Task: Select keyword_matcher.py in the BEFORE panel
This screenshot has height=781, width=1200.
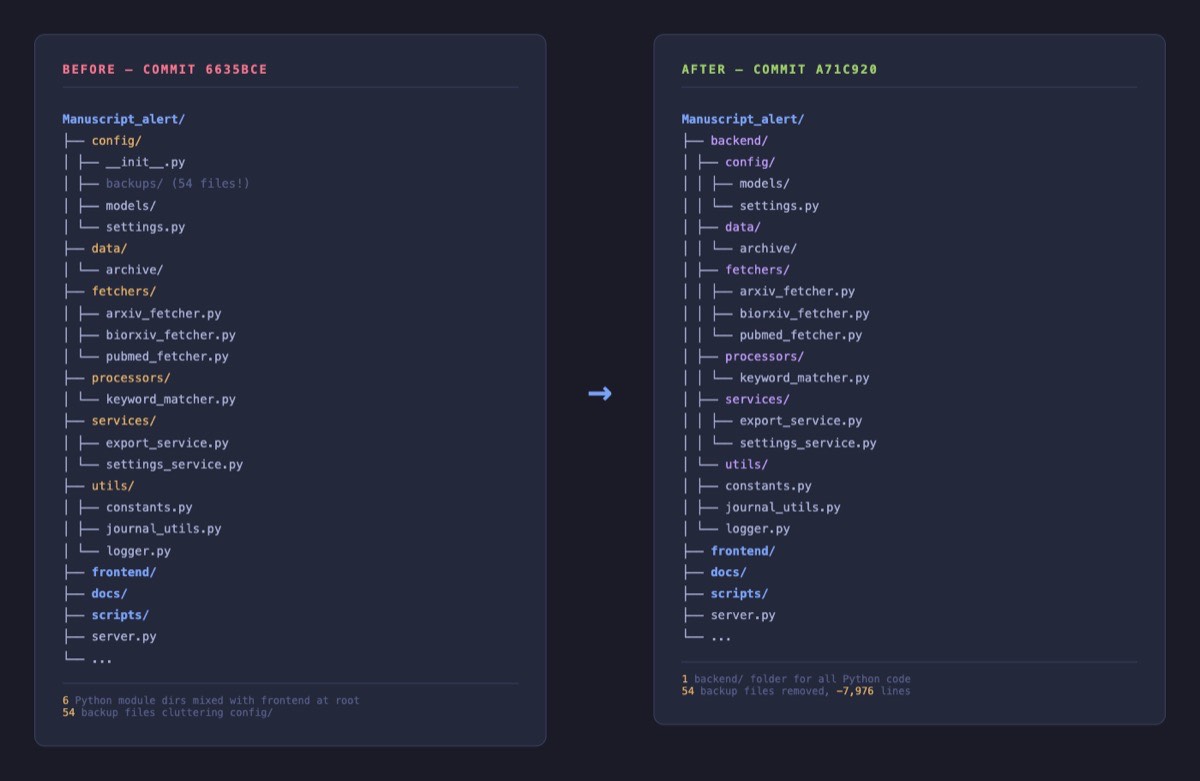Action: (170, 399)
